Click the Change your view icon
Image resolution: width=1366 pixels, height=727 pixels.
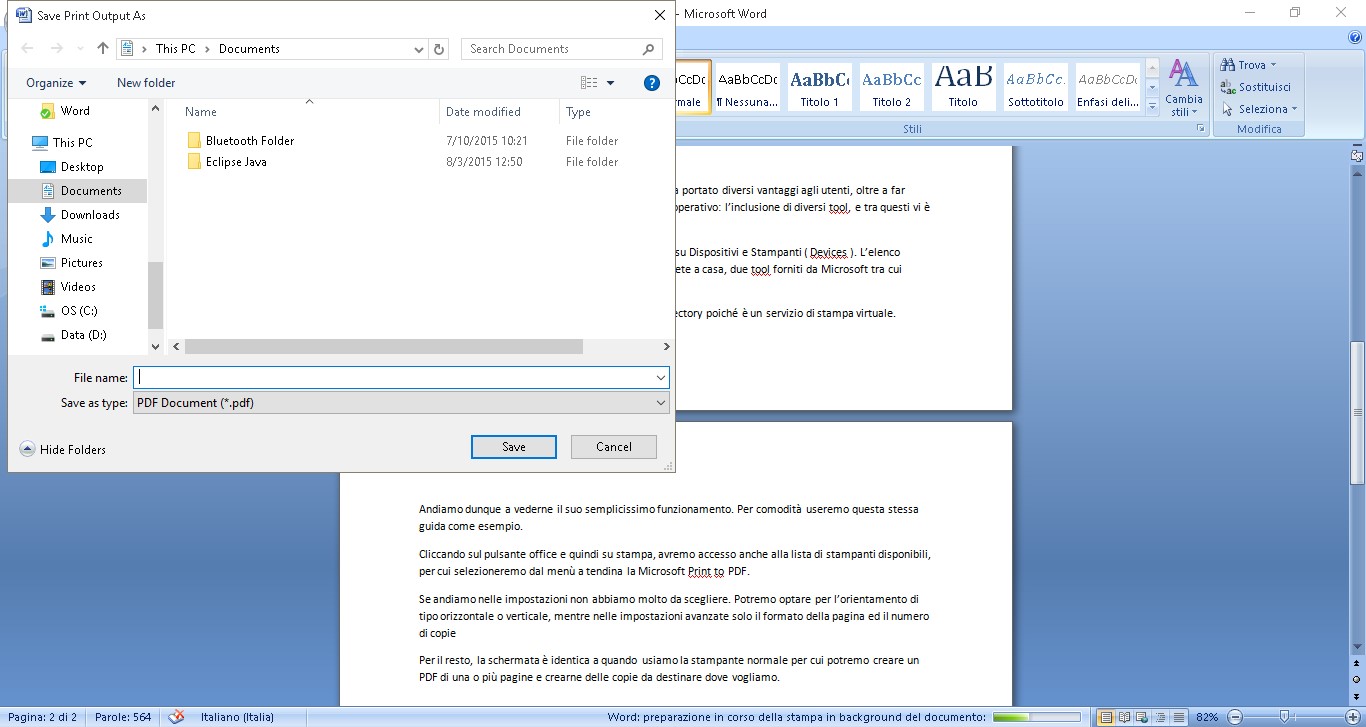(589, 83)
